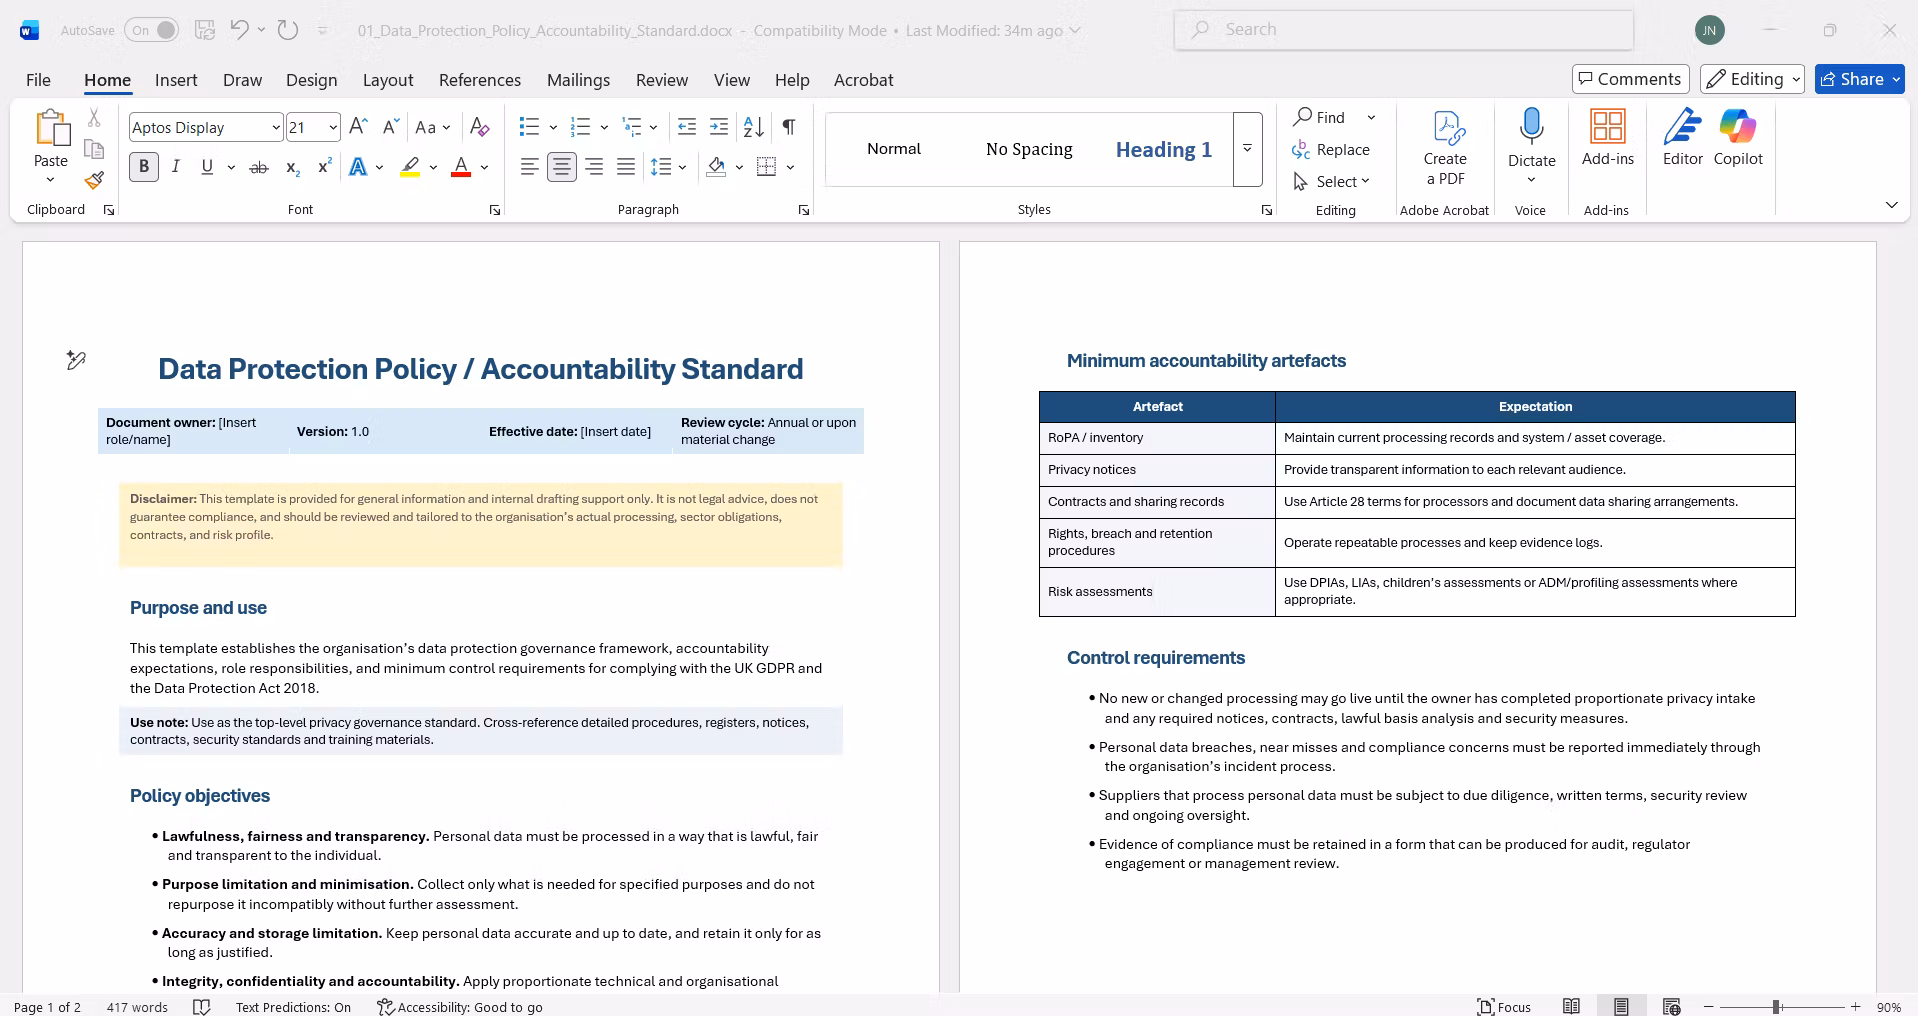
Task: Open the font size dropdown
Action: [332, 128]
